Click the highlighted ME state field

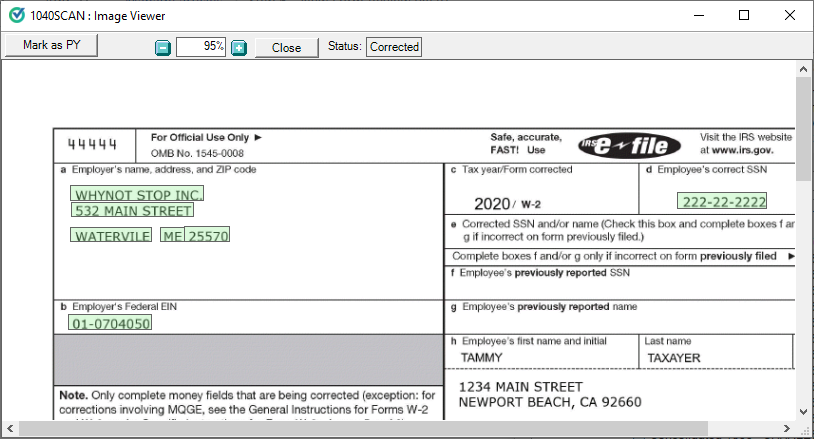click(x=172, y=236)
